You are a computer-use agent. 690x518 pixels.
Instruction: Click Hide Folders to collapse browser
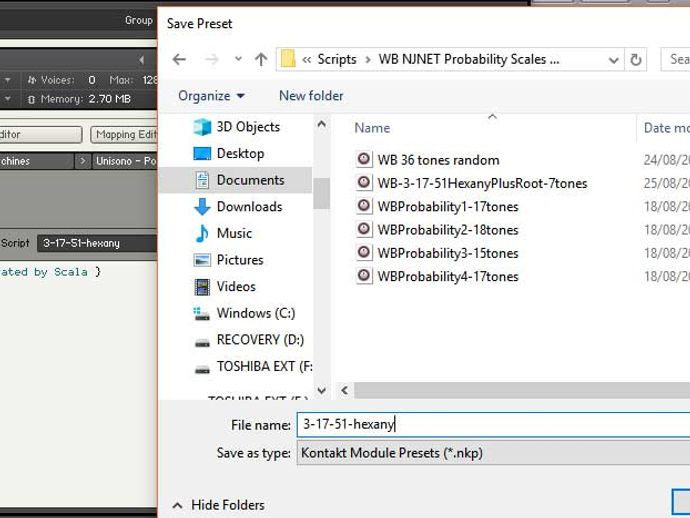point(219,505)
